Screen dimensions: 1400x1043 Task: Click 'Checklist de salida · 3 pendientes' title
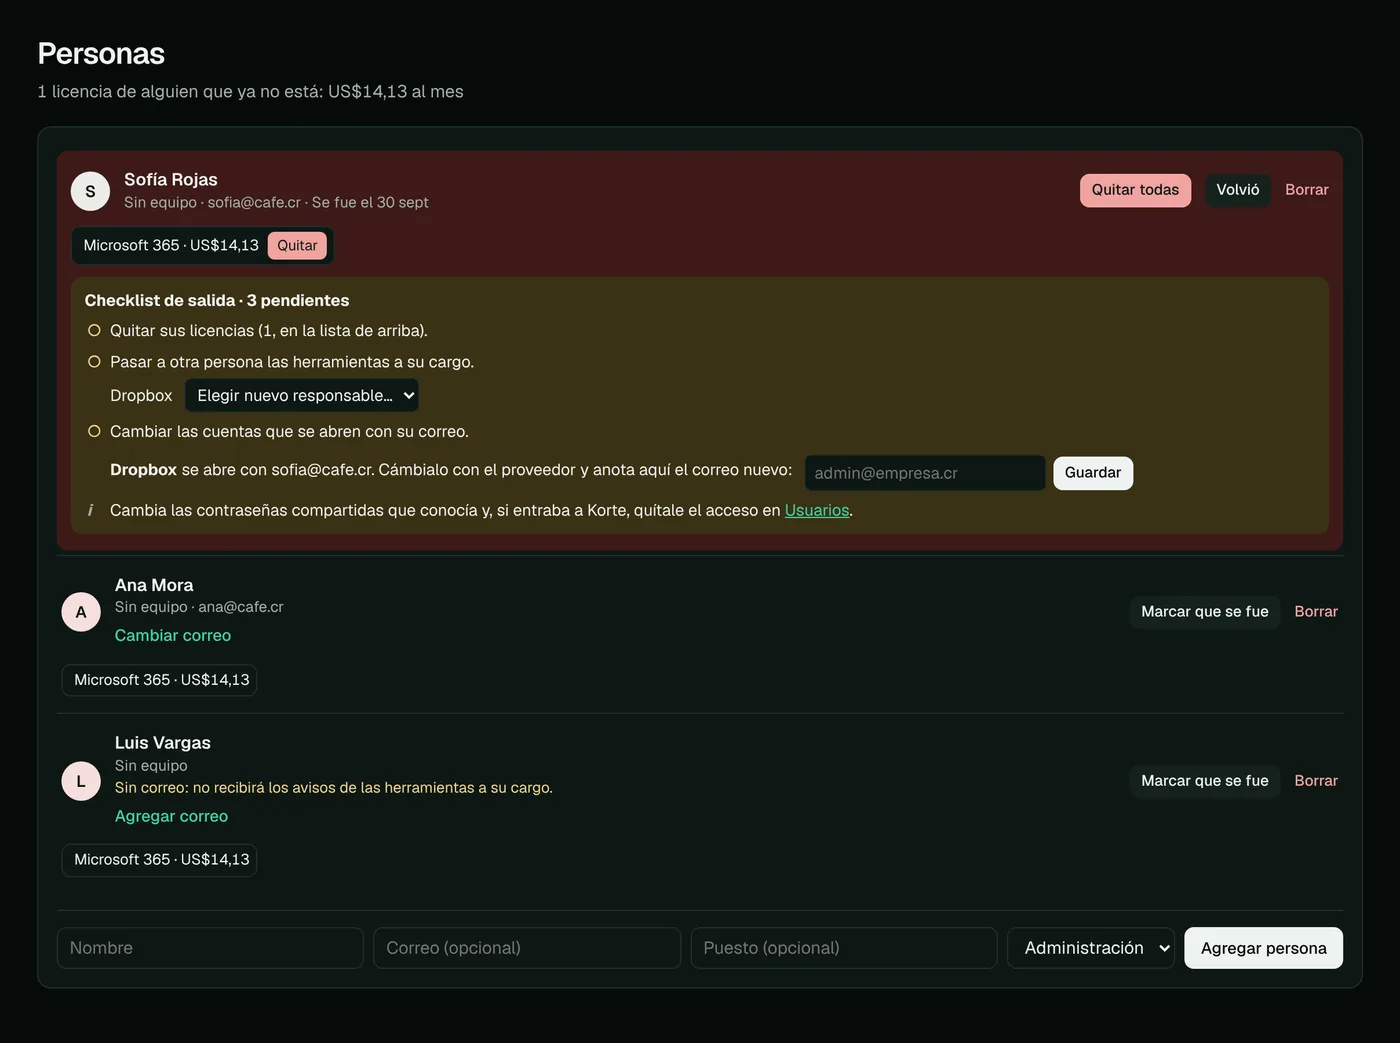click(217, 300)
